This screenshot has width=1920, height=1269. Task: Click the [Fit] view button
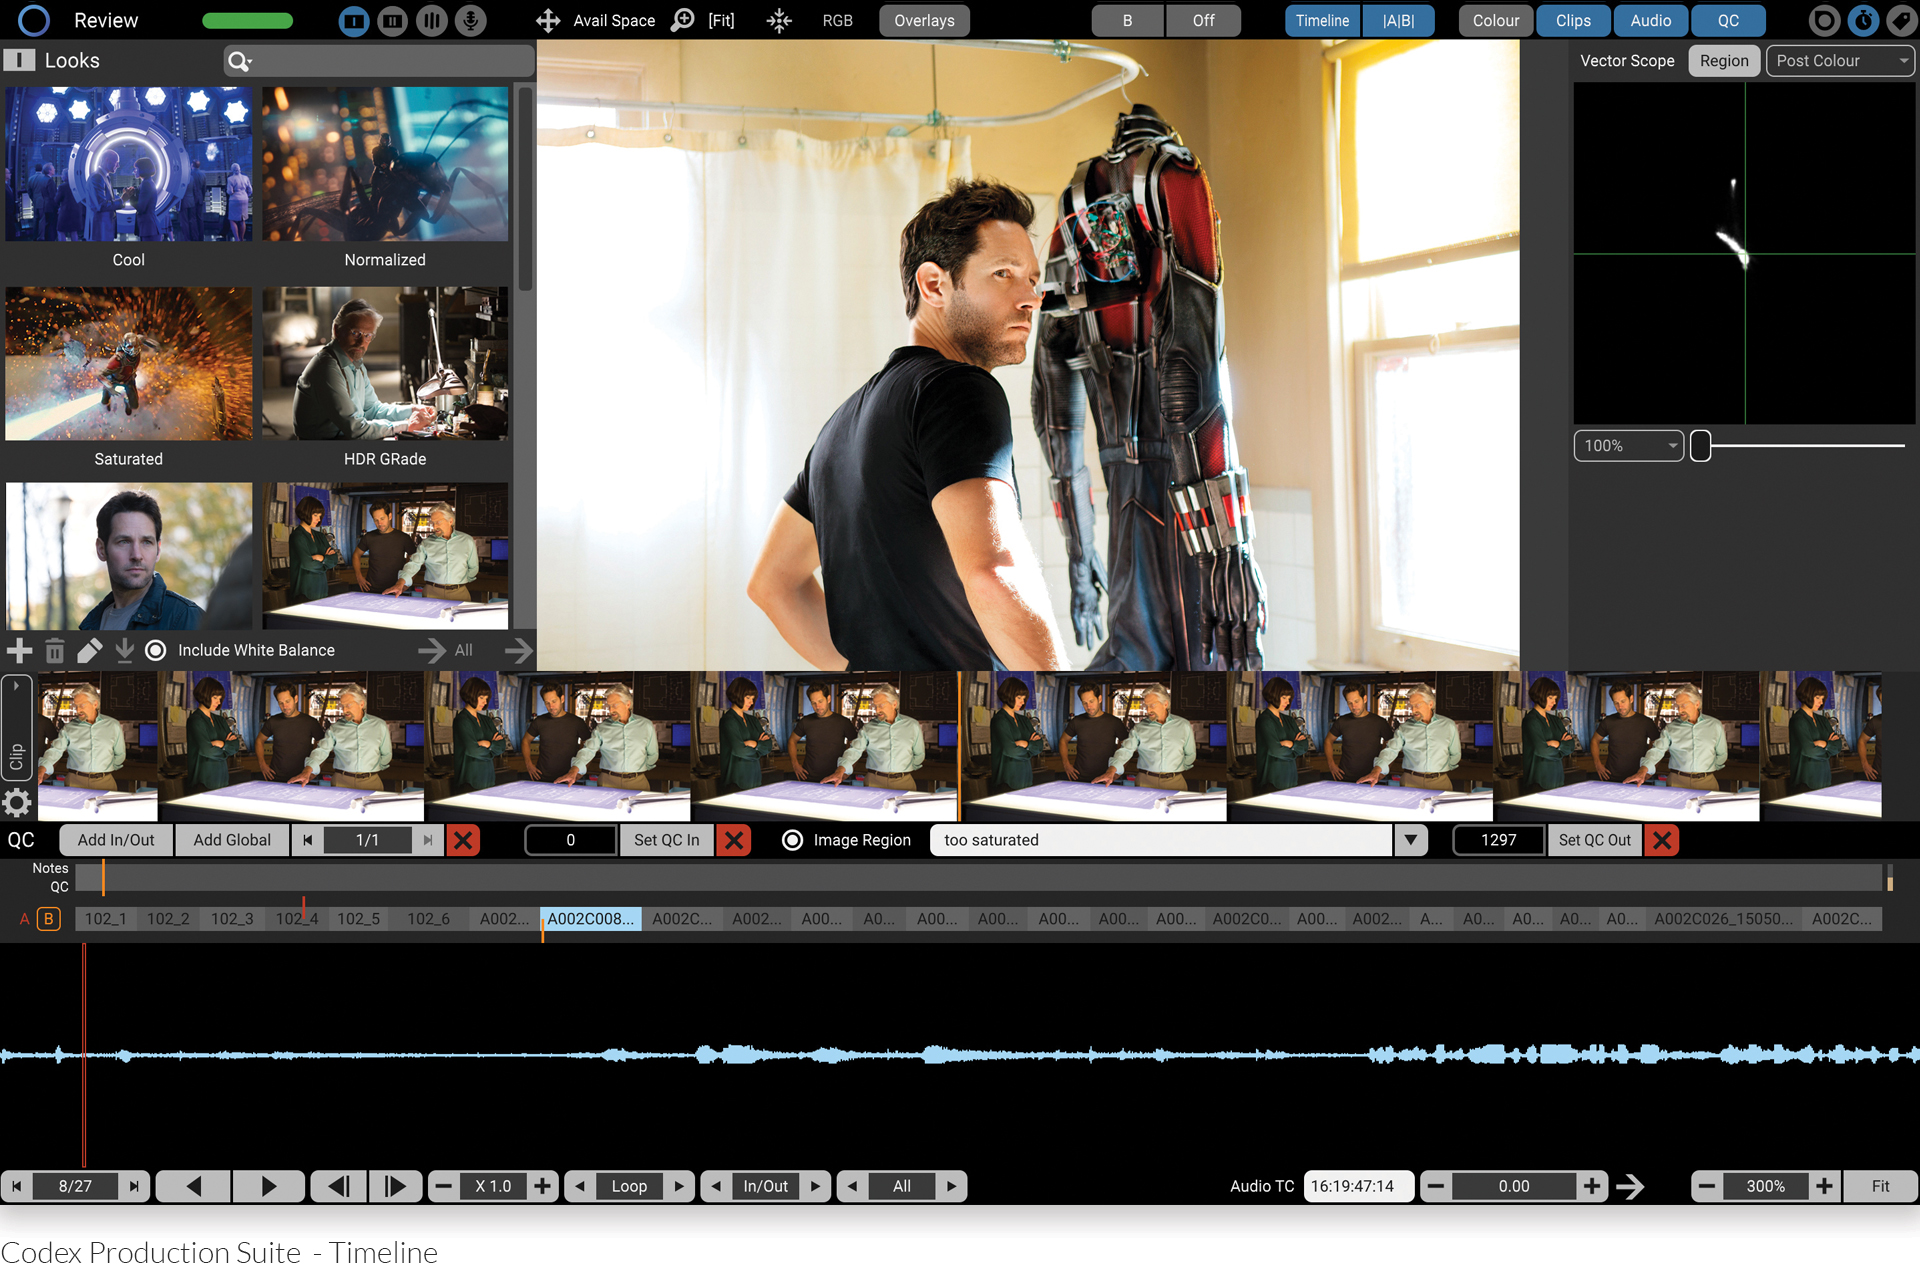(x=721, y=21)
